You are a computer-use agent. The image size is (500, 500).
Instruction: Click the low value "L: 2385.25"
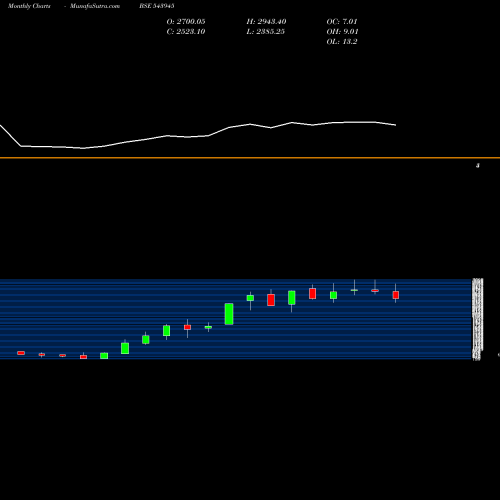pyautogui.click(x=266, y=31)
